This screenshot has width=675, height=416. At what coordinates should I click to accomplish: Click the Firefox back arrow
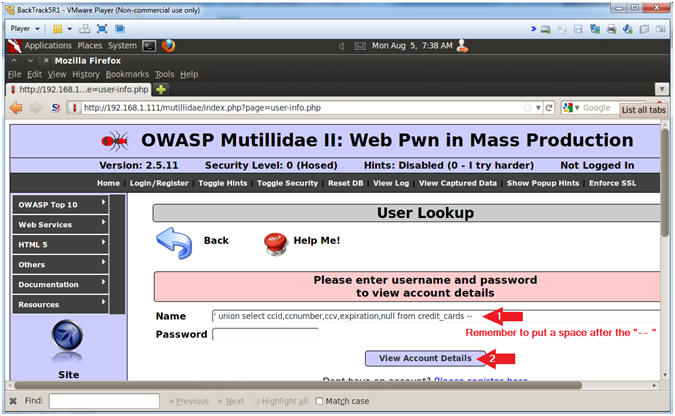point(16,108)
